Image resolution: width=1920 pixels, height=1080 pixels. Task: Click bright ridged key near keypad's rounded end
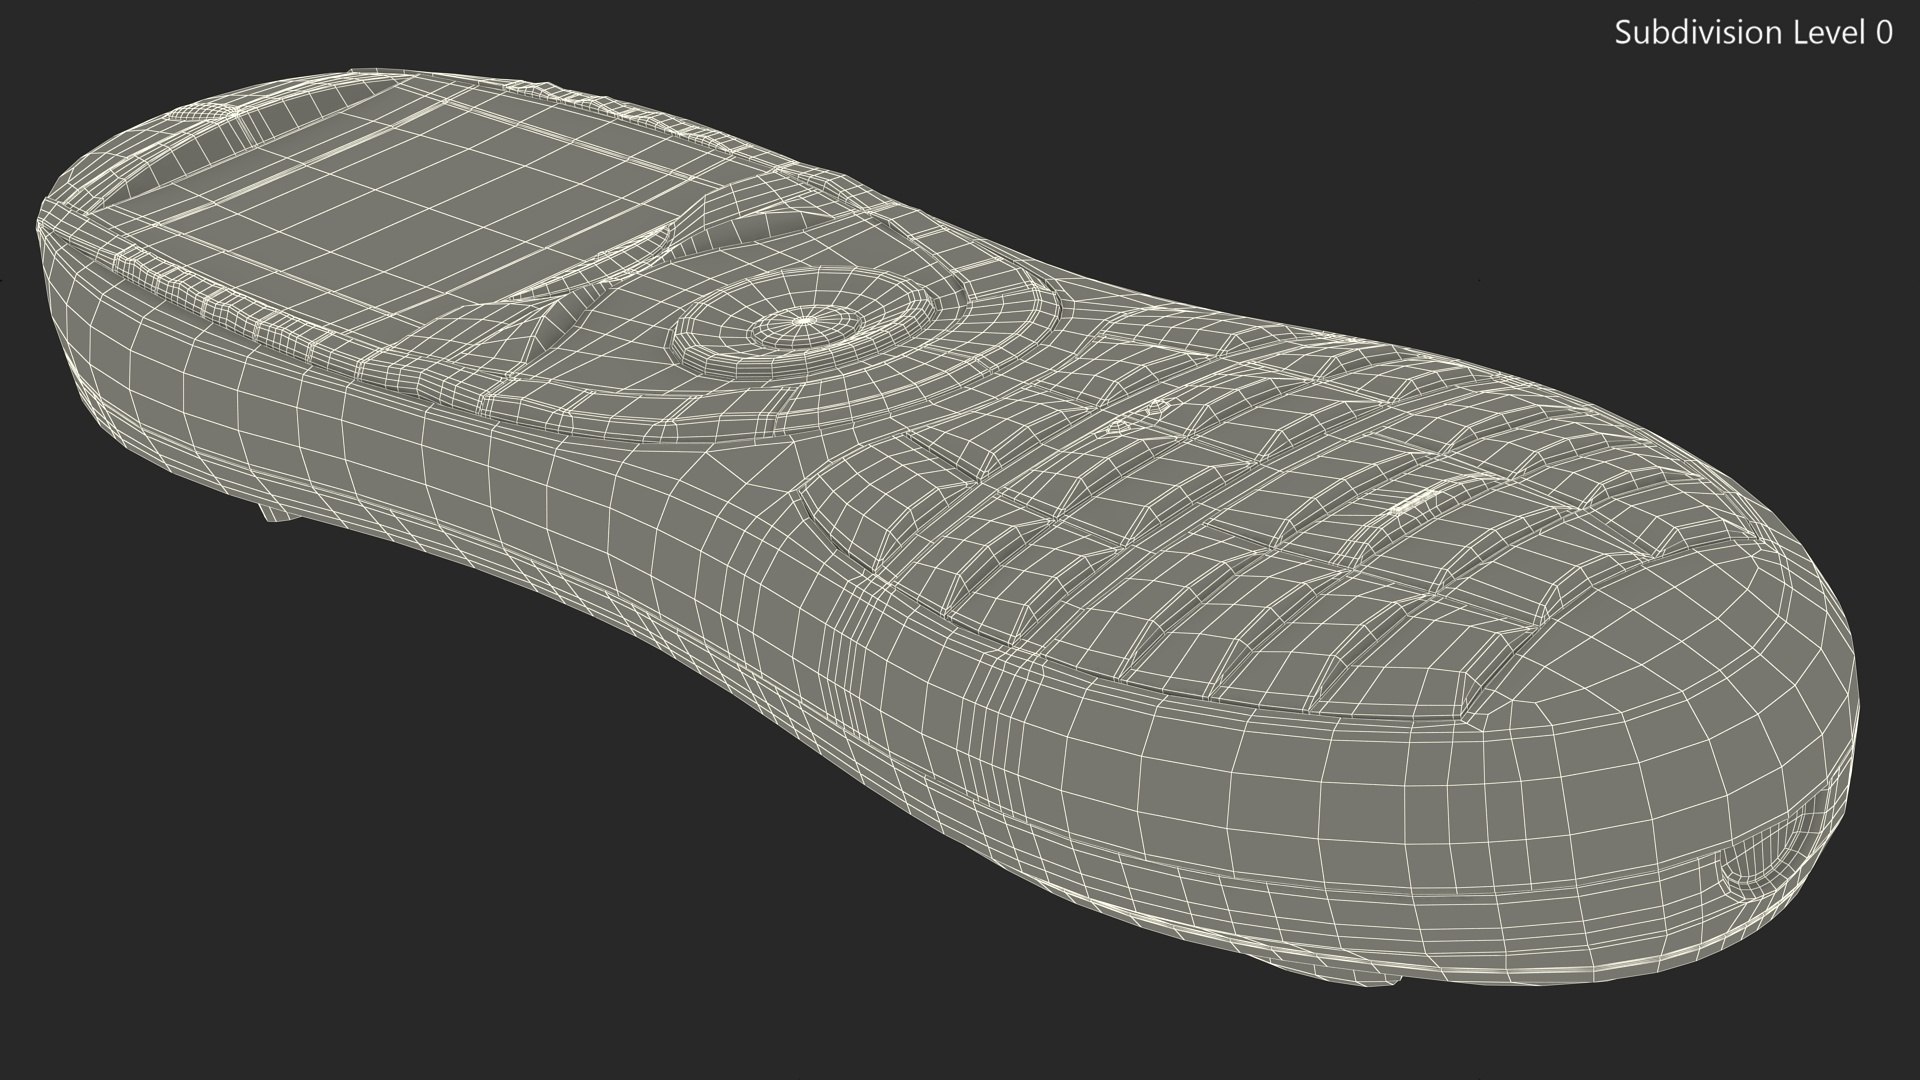pyautogui.click(x=1420, y=502)
